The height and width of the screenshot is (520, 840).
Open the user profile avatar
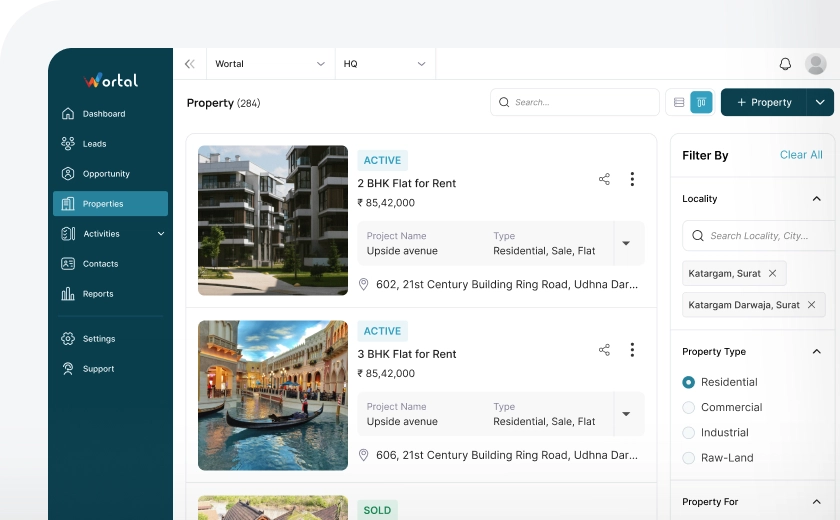[816, 64]
